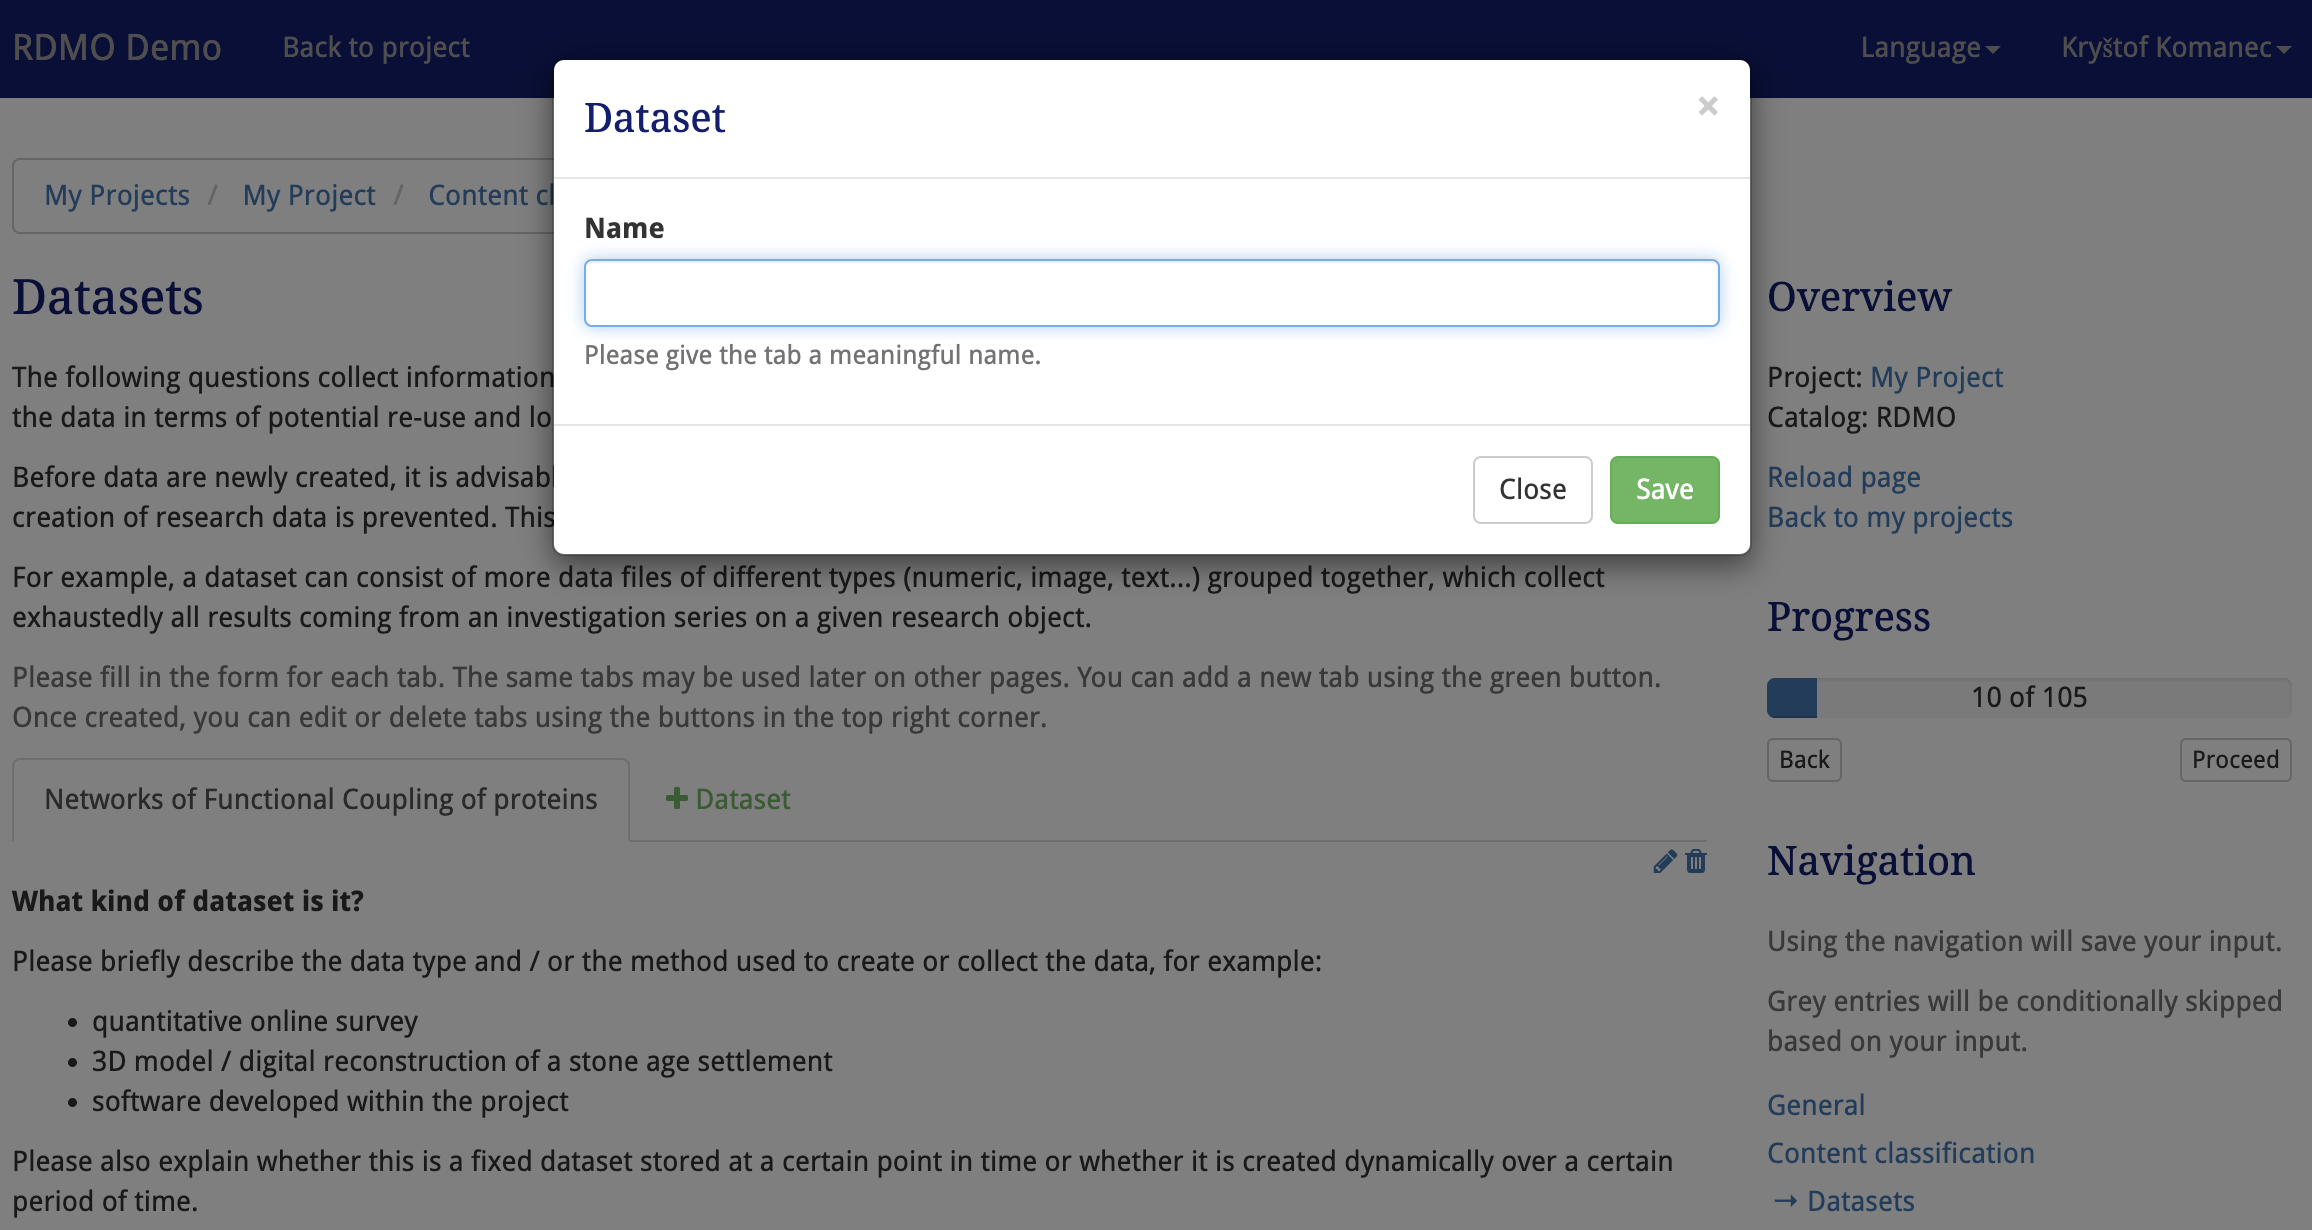Click the Kryštof Komanec user menu icon
The image size is (2312, 1230).
pyautogui.click(x=2171, y=46)
